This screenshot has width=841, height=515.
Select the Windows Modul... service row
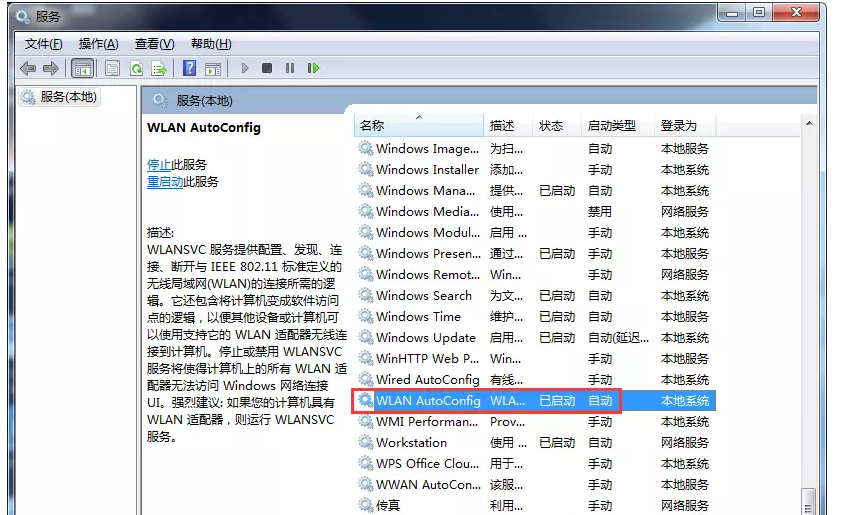point(534,232)
